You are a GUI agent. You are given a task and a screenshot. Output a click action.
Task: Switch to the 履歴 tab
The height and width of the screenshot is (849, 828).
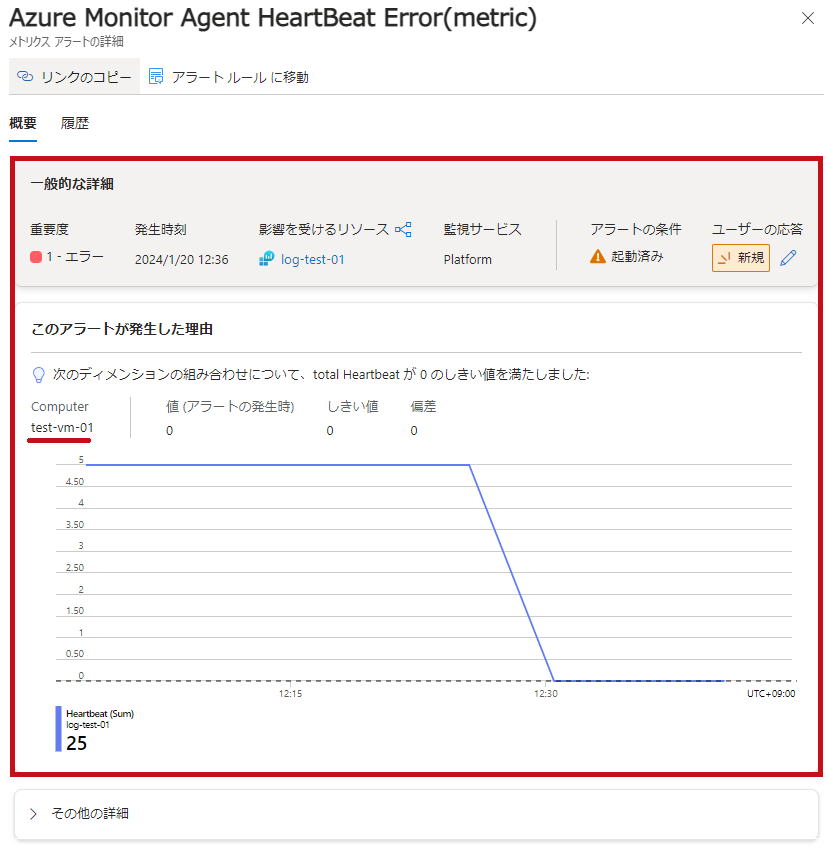[74, 123]
